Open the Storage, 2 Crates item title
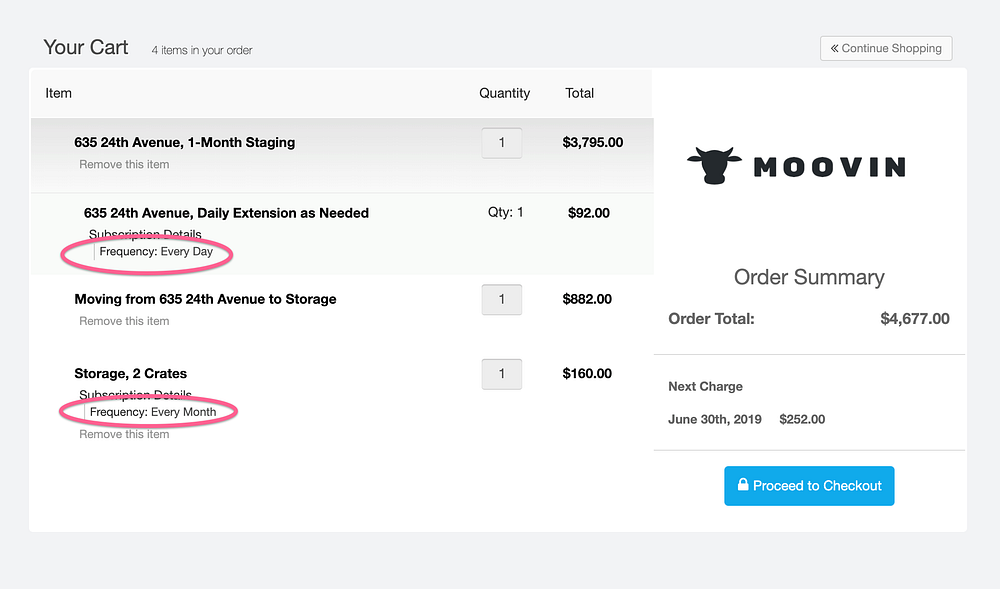The image size is (1000, 589). [131, 374]
